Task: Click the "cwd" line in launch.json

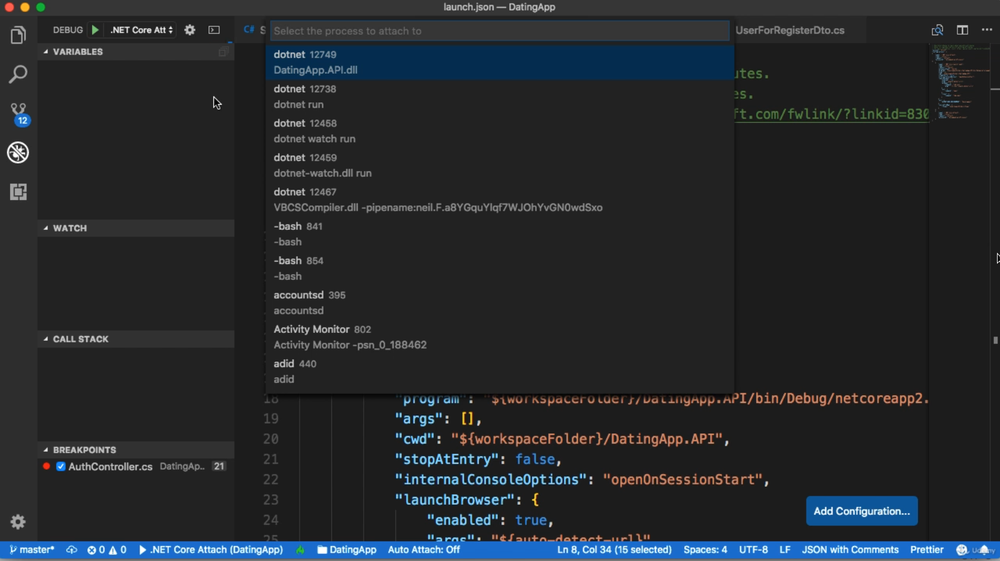Action: pyautogui.click(x=562, y=439)
